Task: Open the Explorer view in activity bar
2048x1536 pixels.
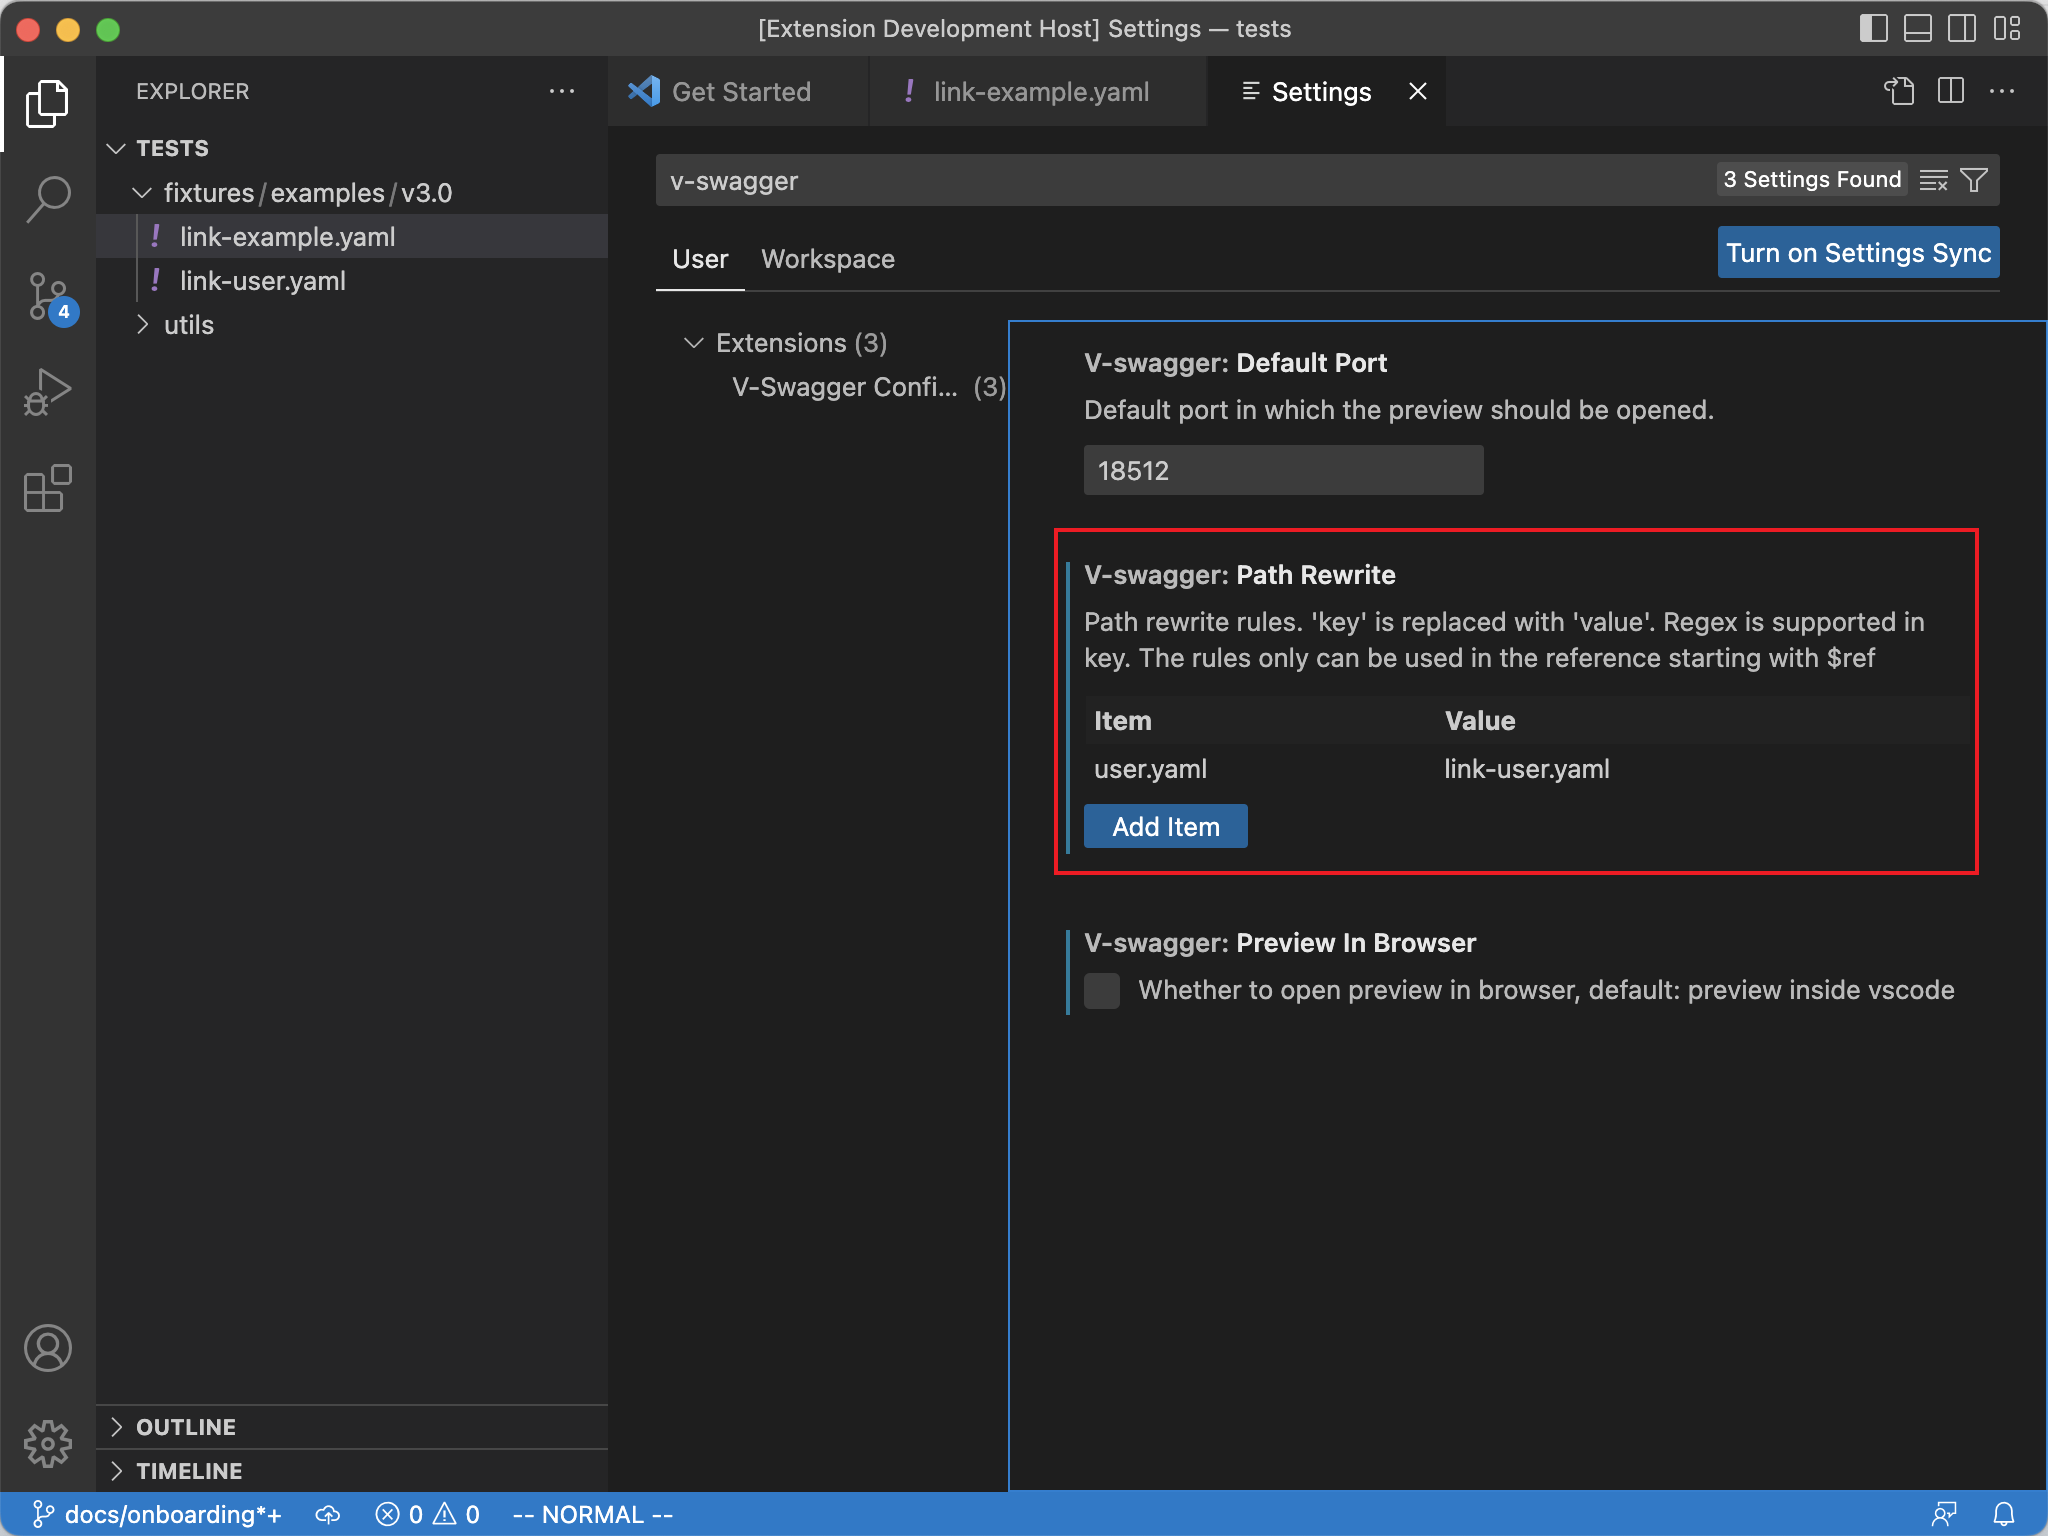Action: click(x=47, y=104)
